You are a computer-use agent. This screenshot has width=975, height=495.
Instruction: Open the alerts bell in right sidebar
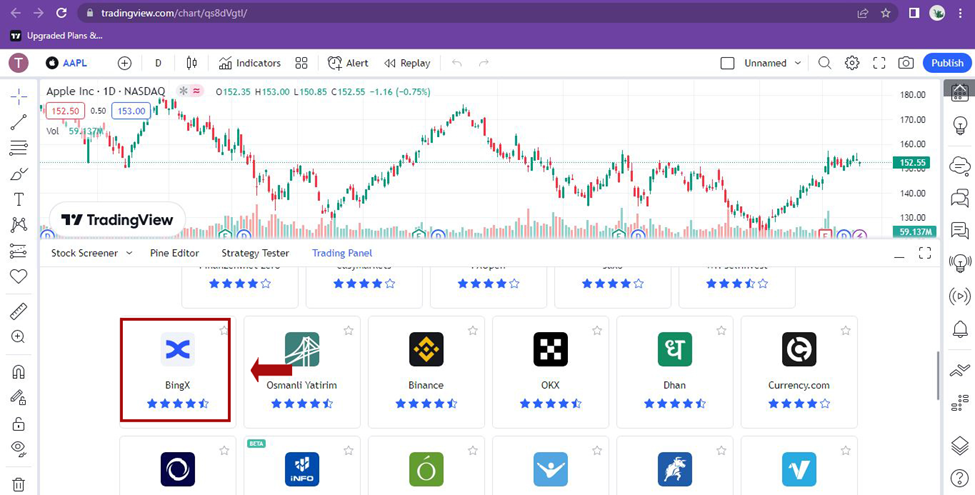pyautogui.click(x=960, y=330)
